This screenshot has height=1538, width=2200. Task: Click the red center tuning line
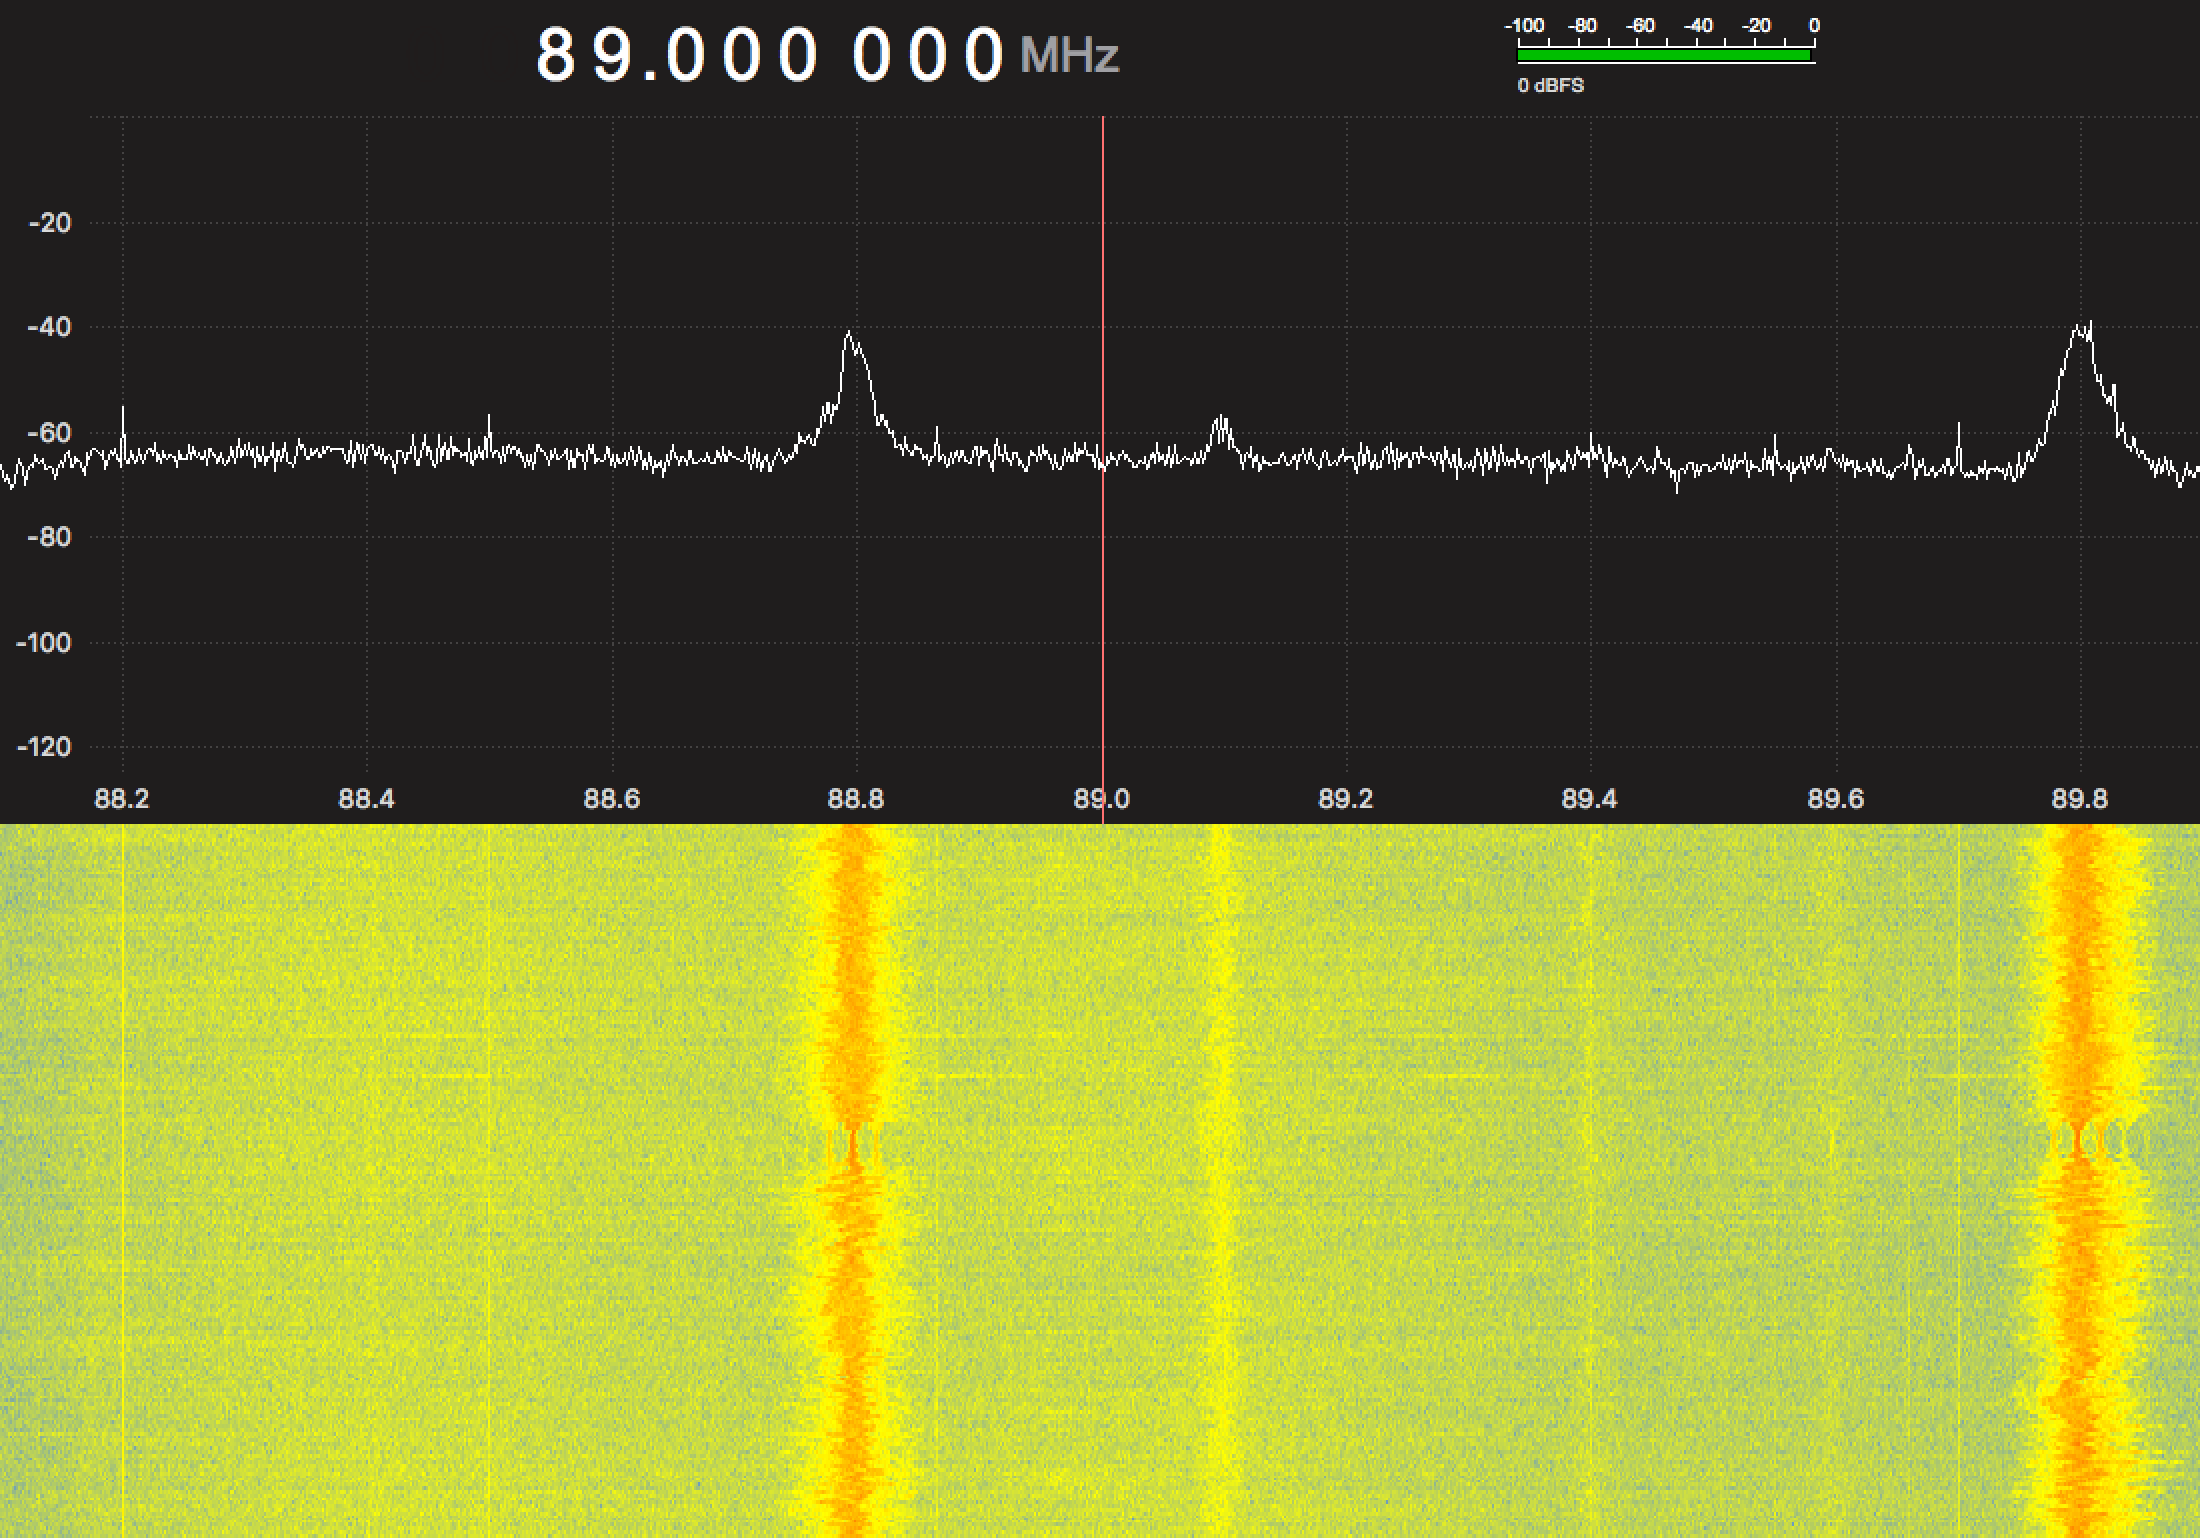point(1103,470)
